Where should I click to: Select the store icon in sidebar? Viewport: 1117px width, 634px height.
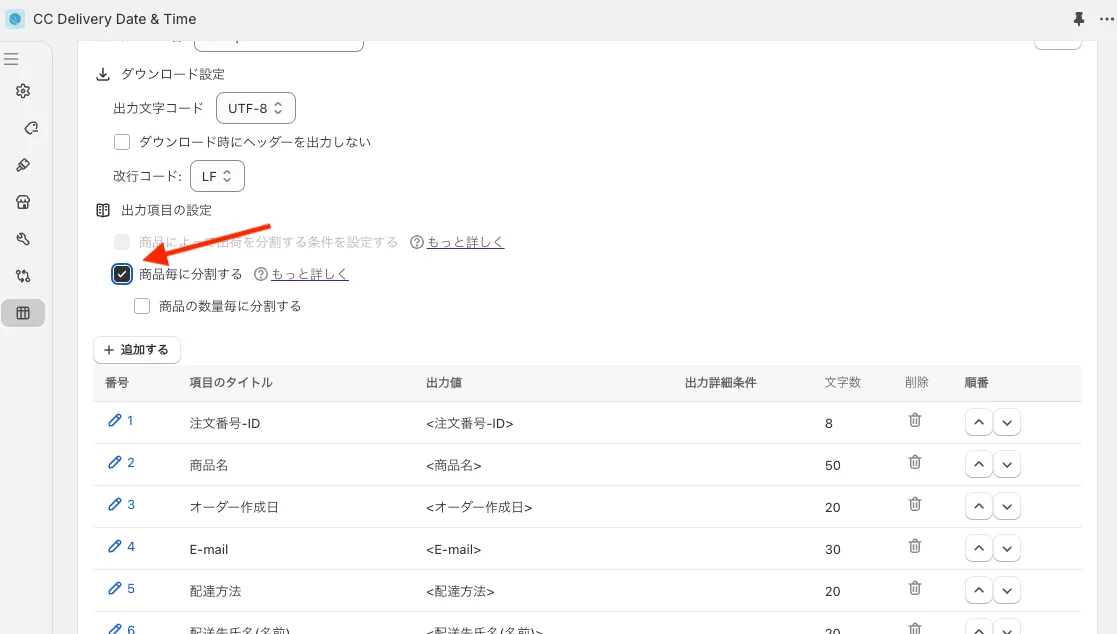[23, 202]
